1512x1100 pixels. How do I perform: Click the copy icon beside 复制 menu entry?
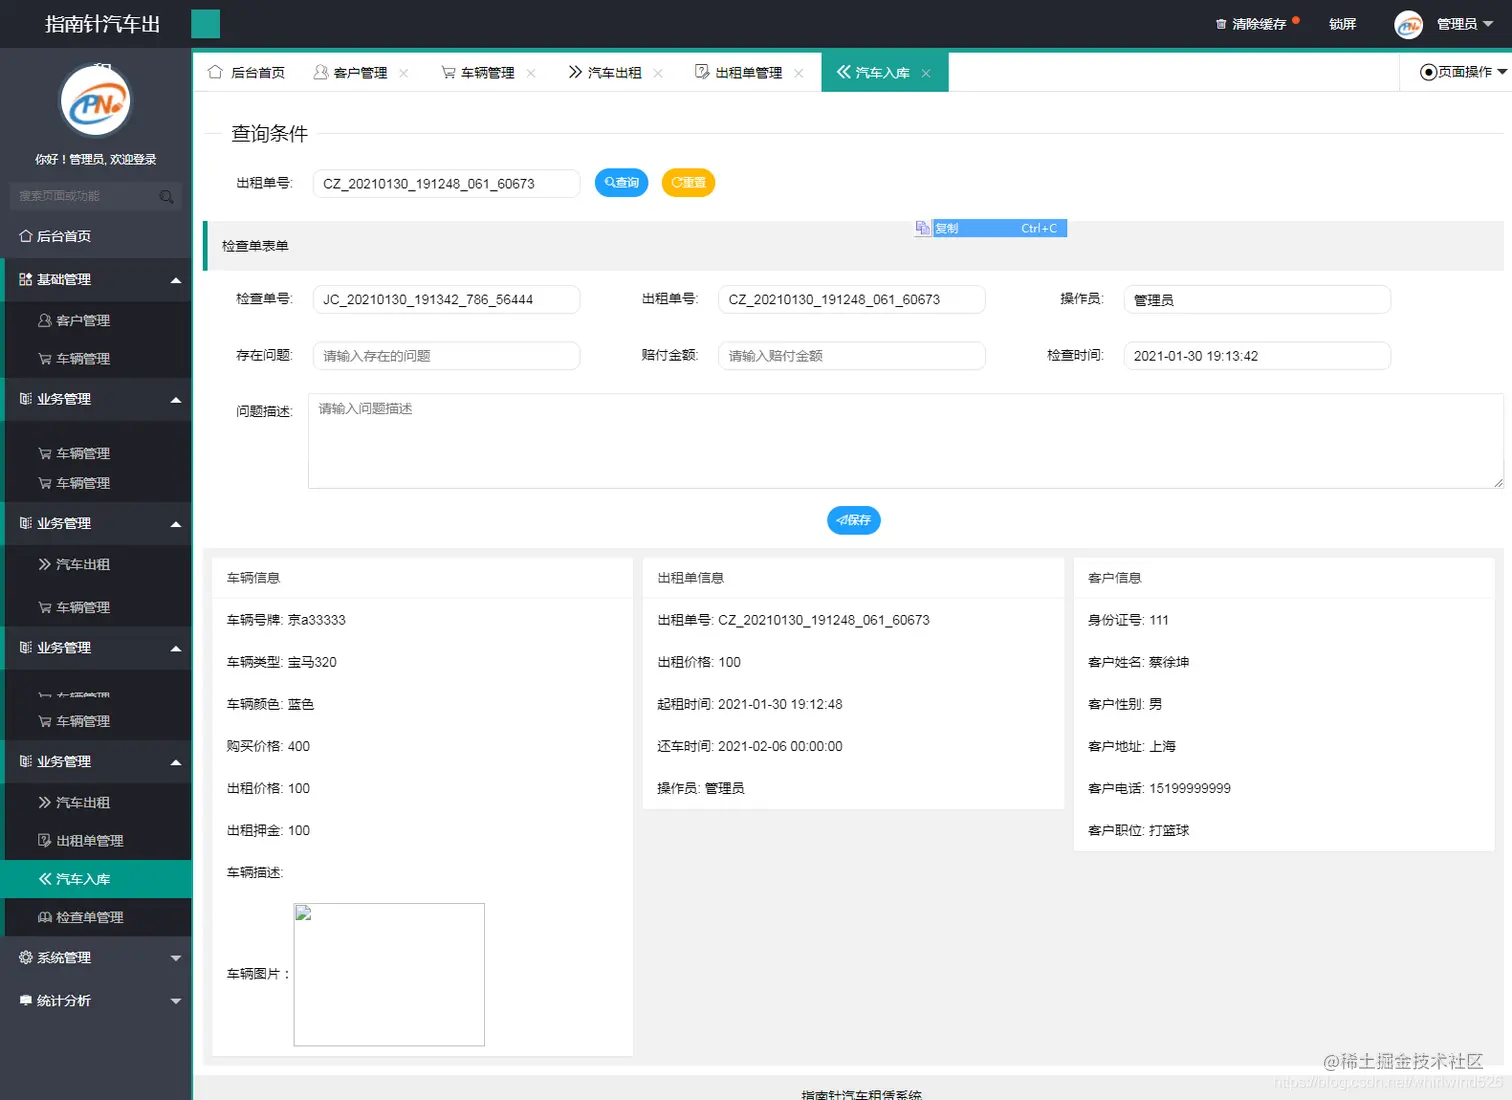922,228
